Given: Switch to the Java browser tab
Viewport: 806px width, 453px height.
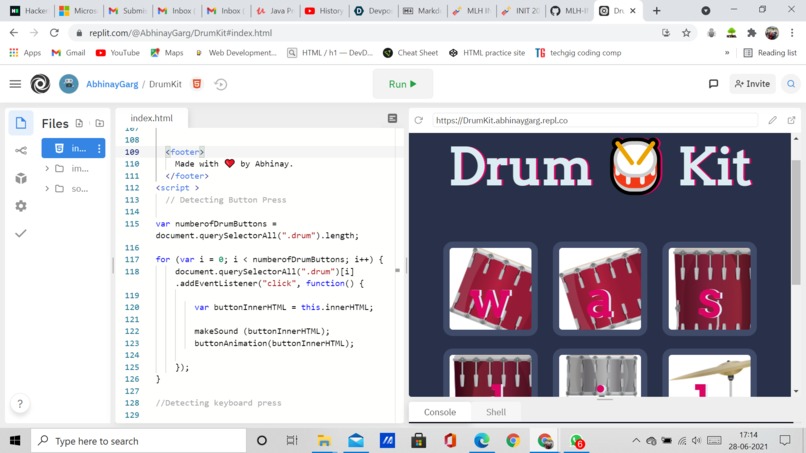Looking at the screenshot, I should (274, 11).
